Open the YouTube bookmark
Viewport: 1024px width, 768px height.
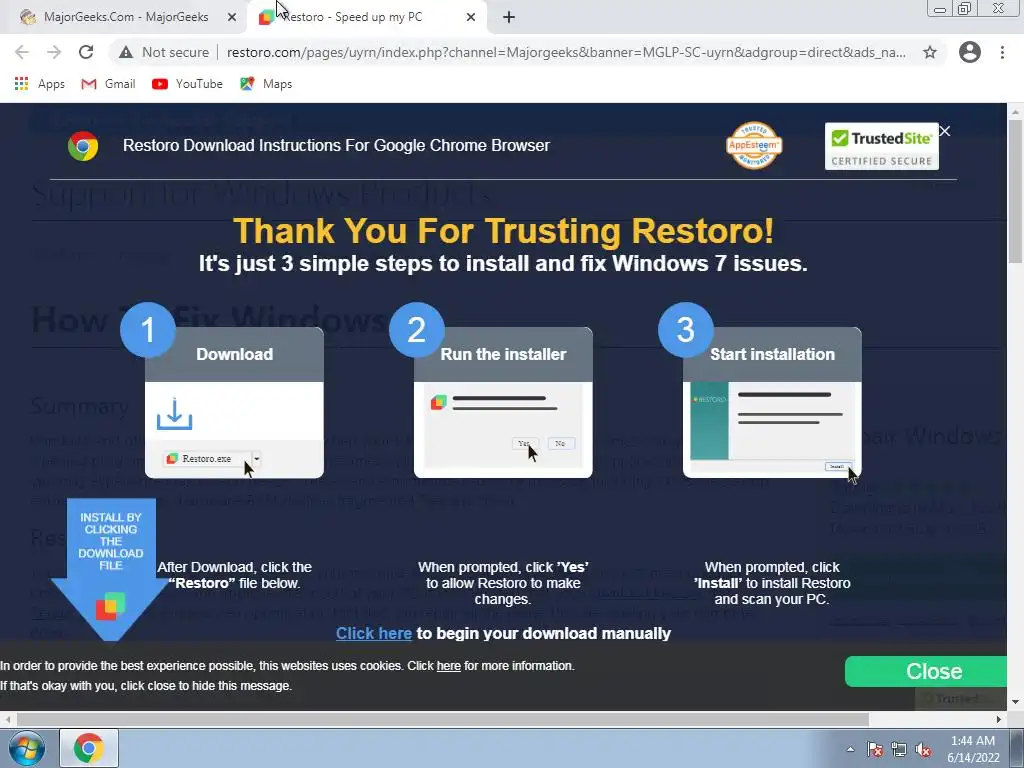(x=187, y=84)
